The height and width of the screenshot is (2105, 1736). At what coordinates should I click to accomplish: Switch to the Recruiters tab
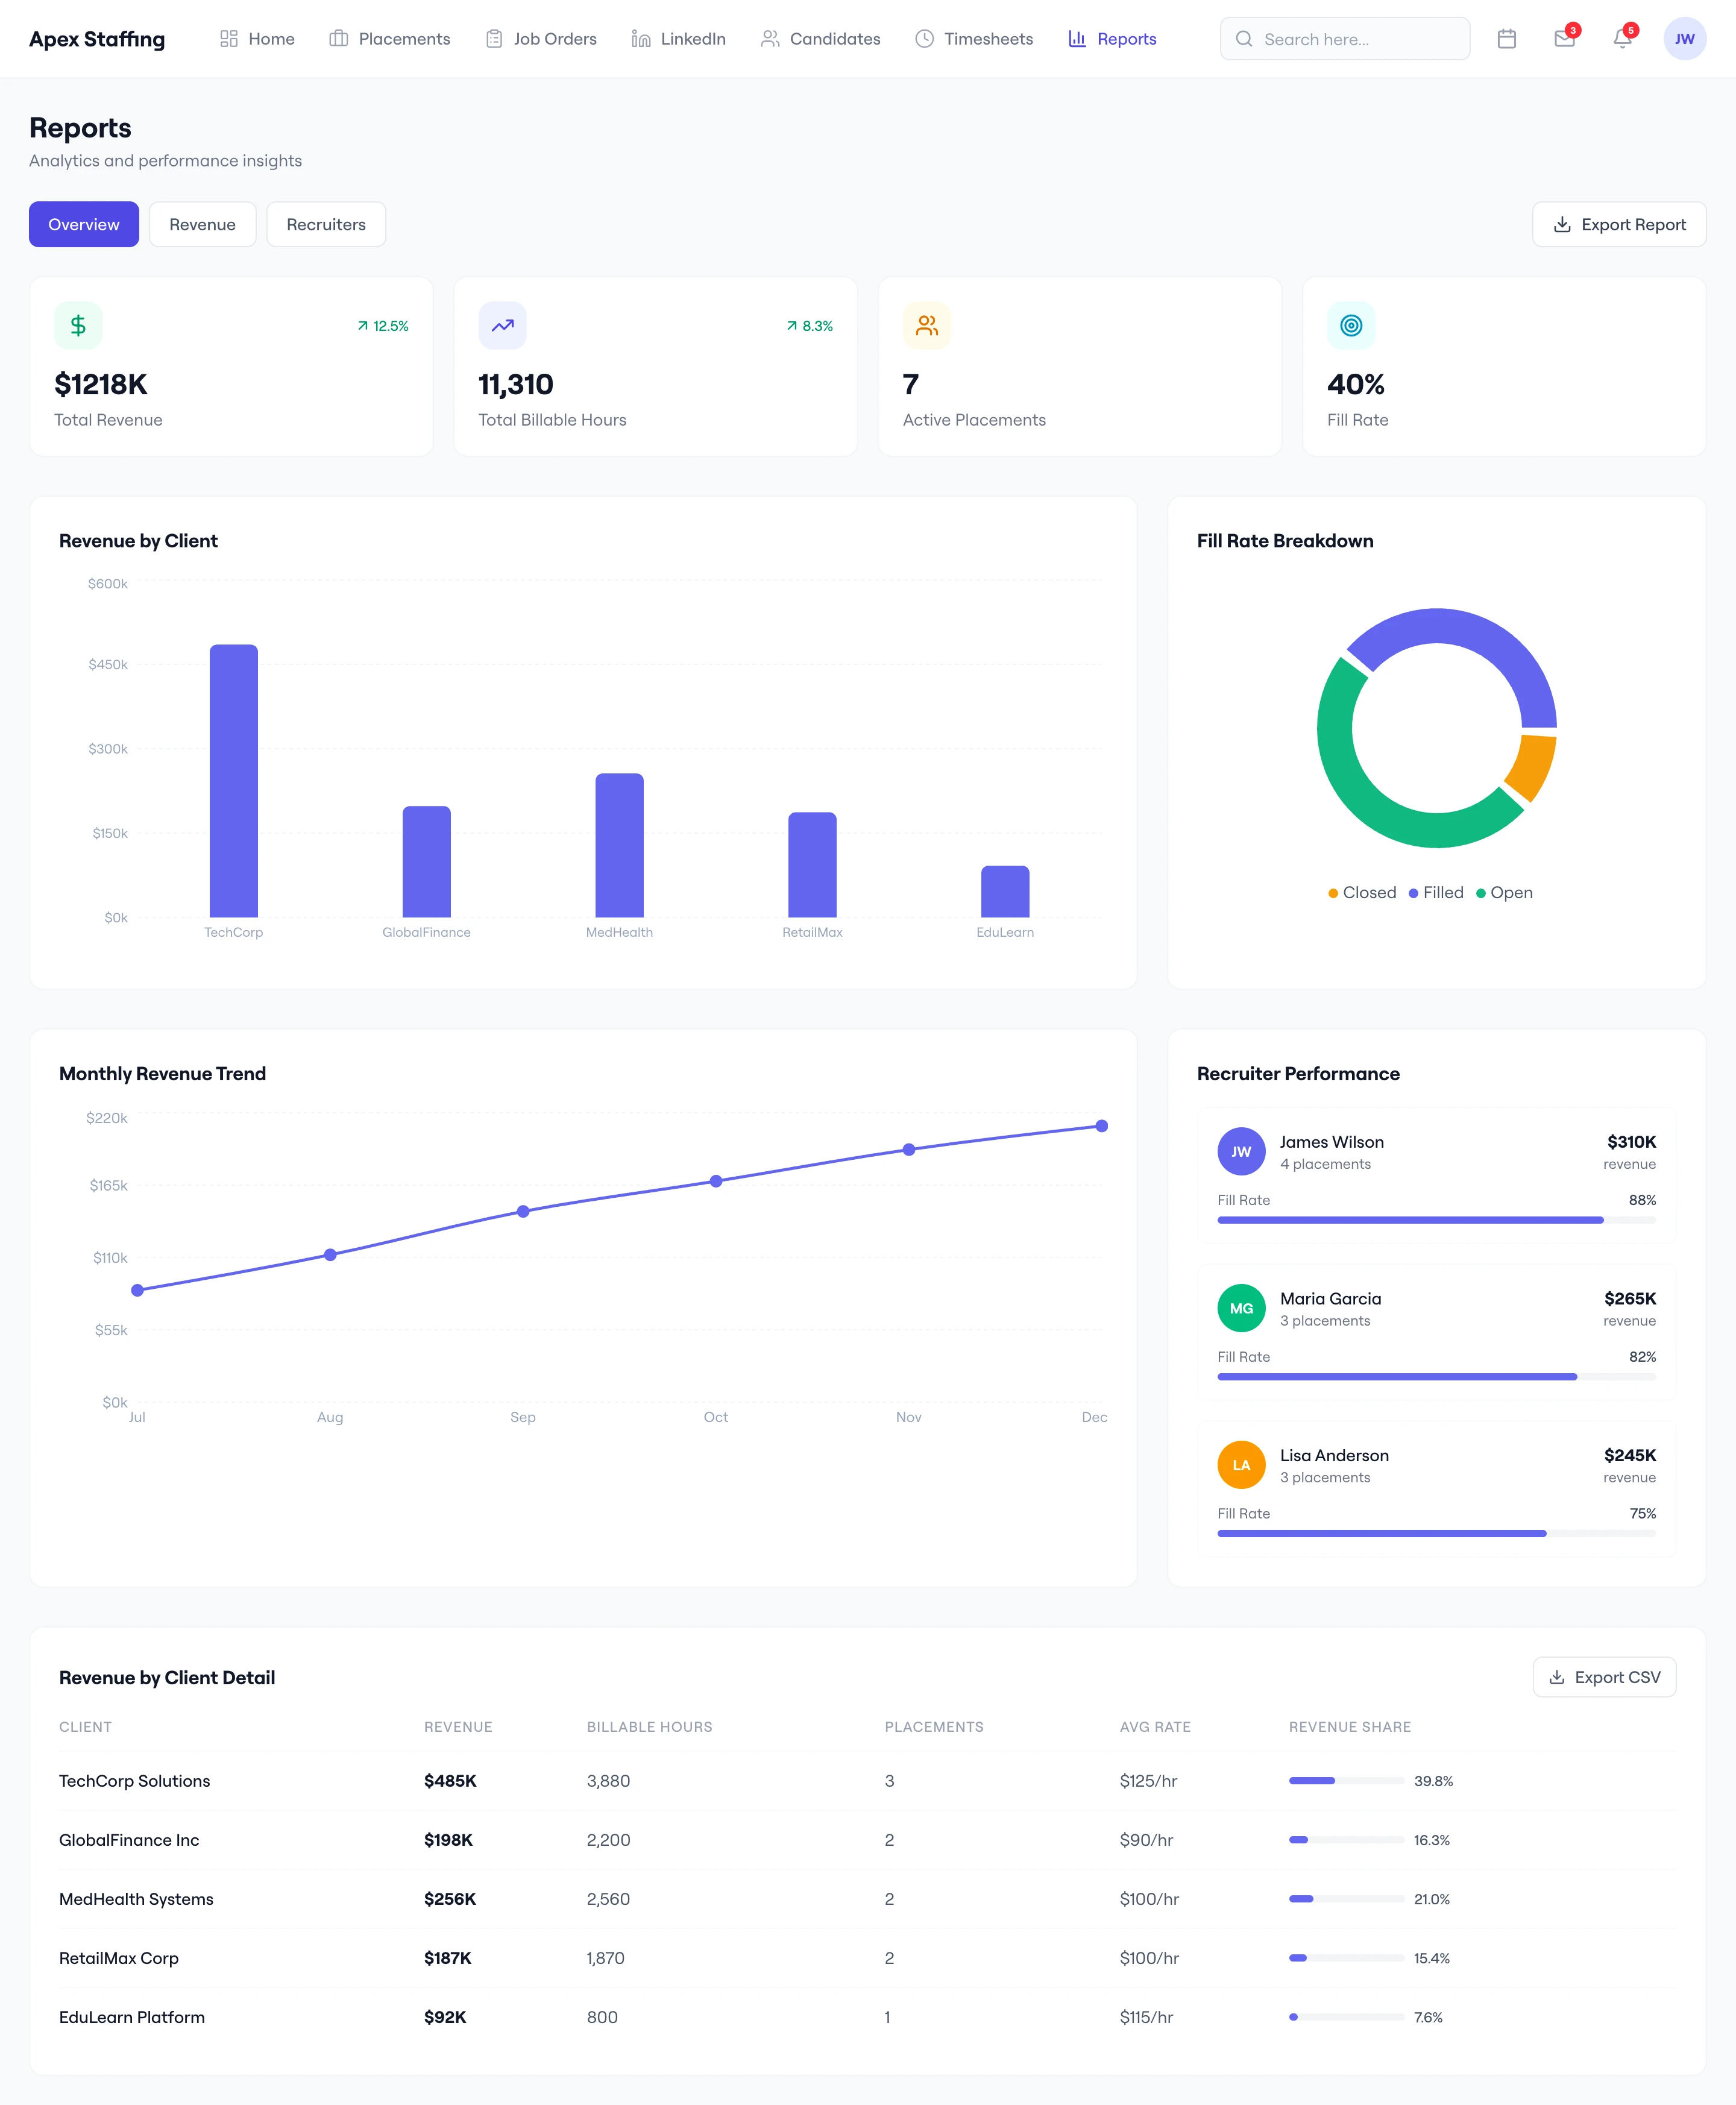pos(326,224)
